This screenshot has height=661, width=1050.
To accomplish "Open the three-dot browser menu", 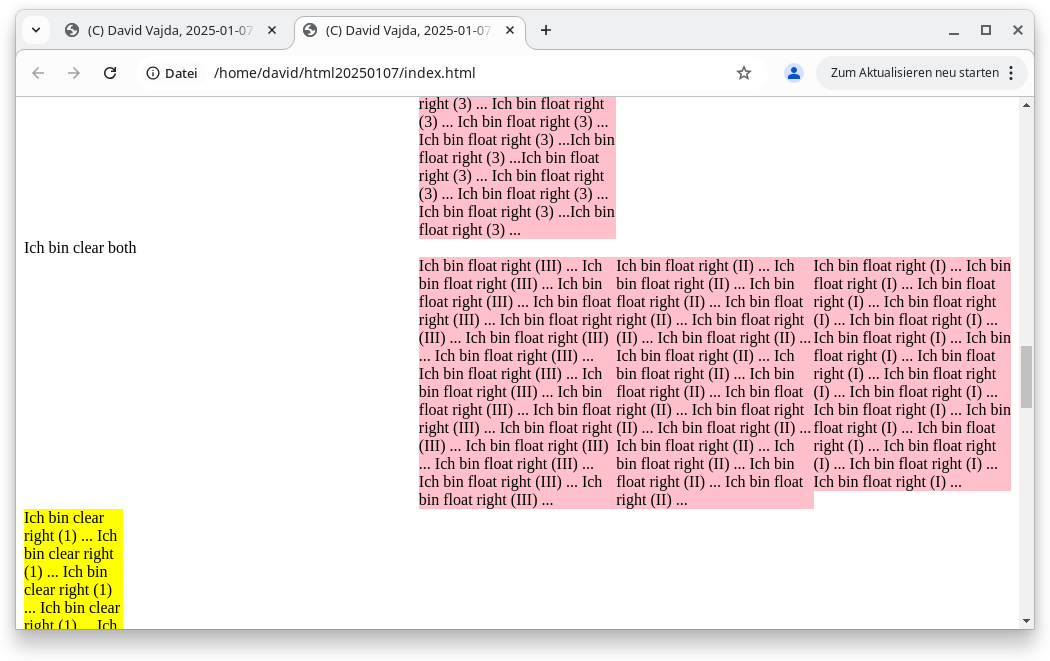I will pyautogui.click(x=1013, y=73).
